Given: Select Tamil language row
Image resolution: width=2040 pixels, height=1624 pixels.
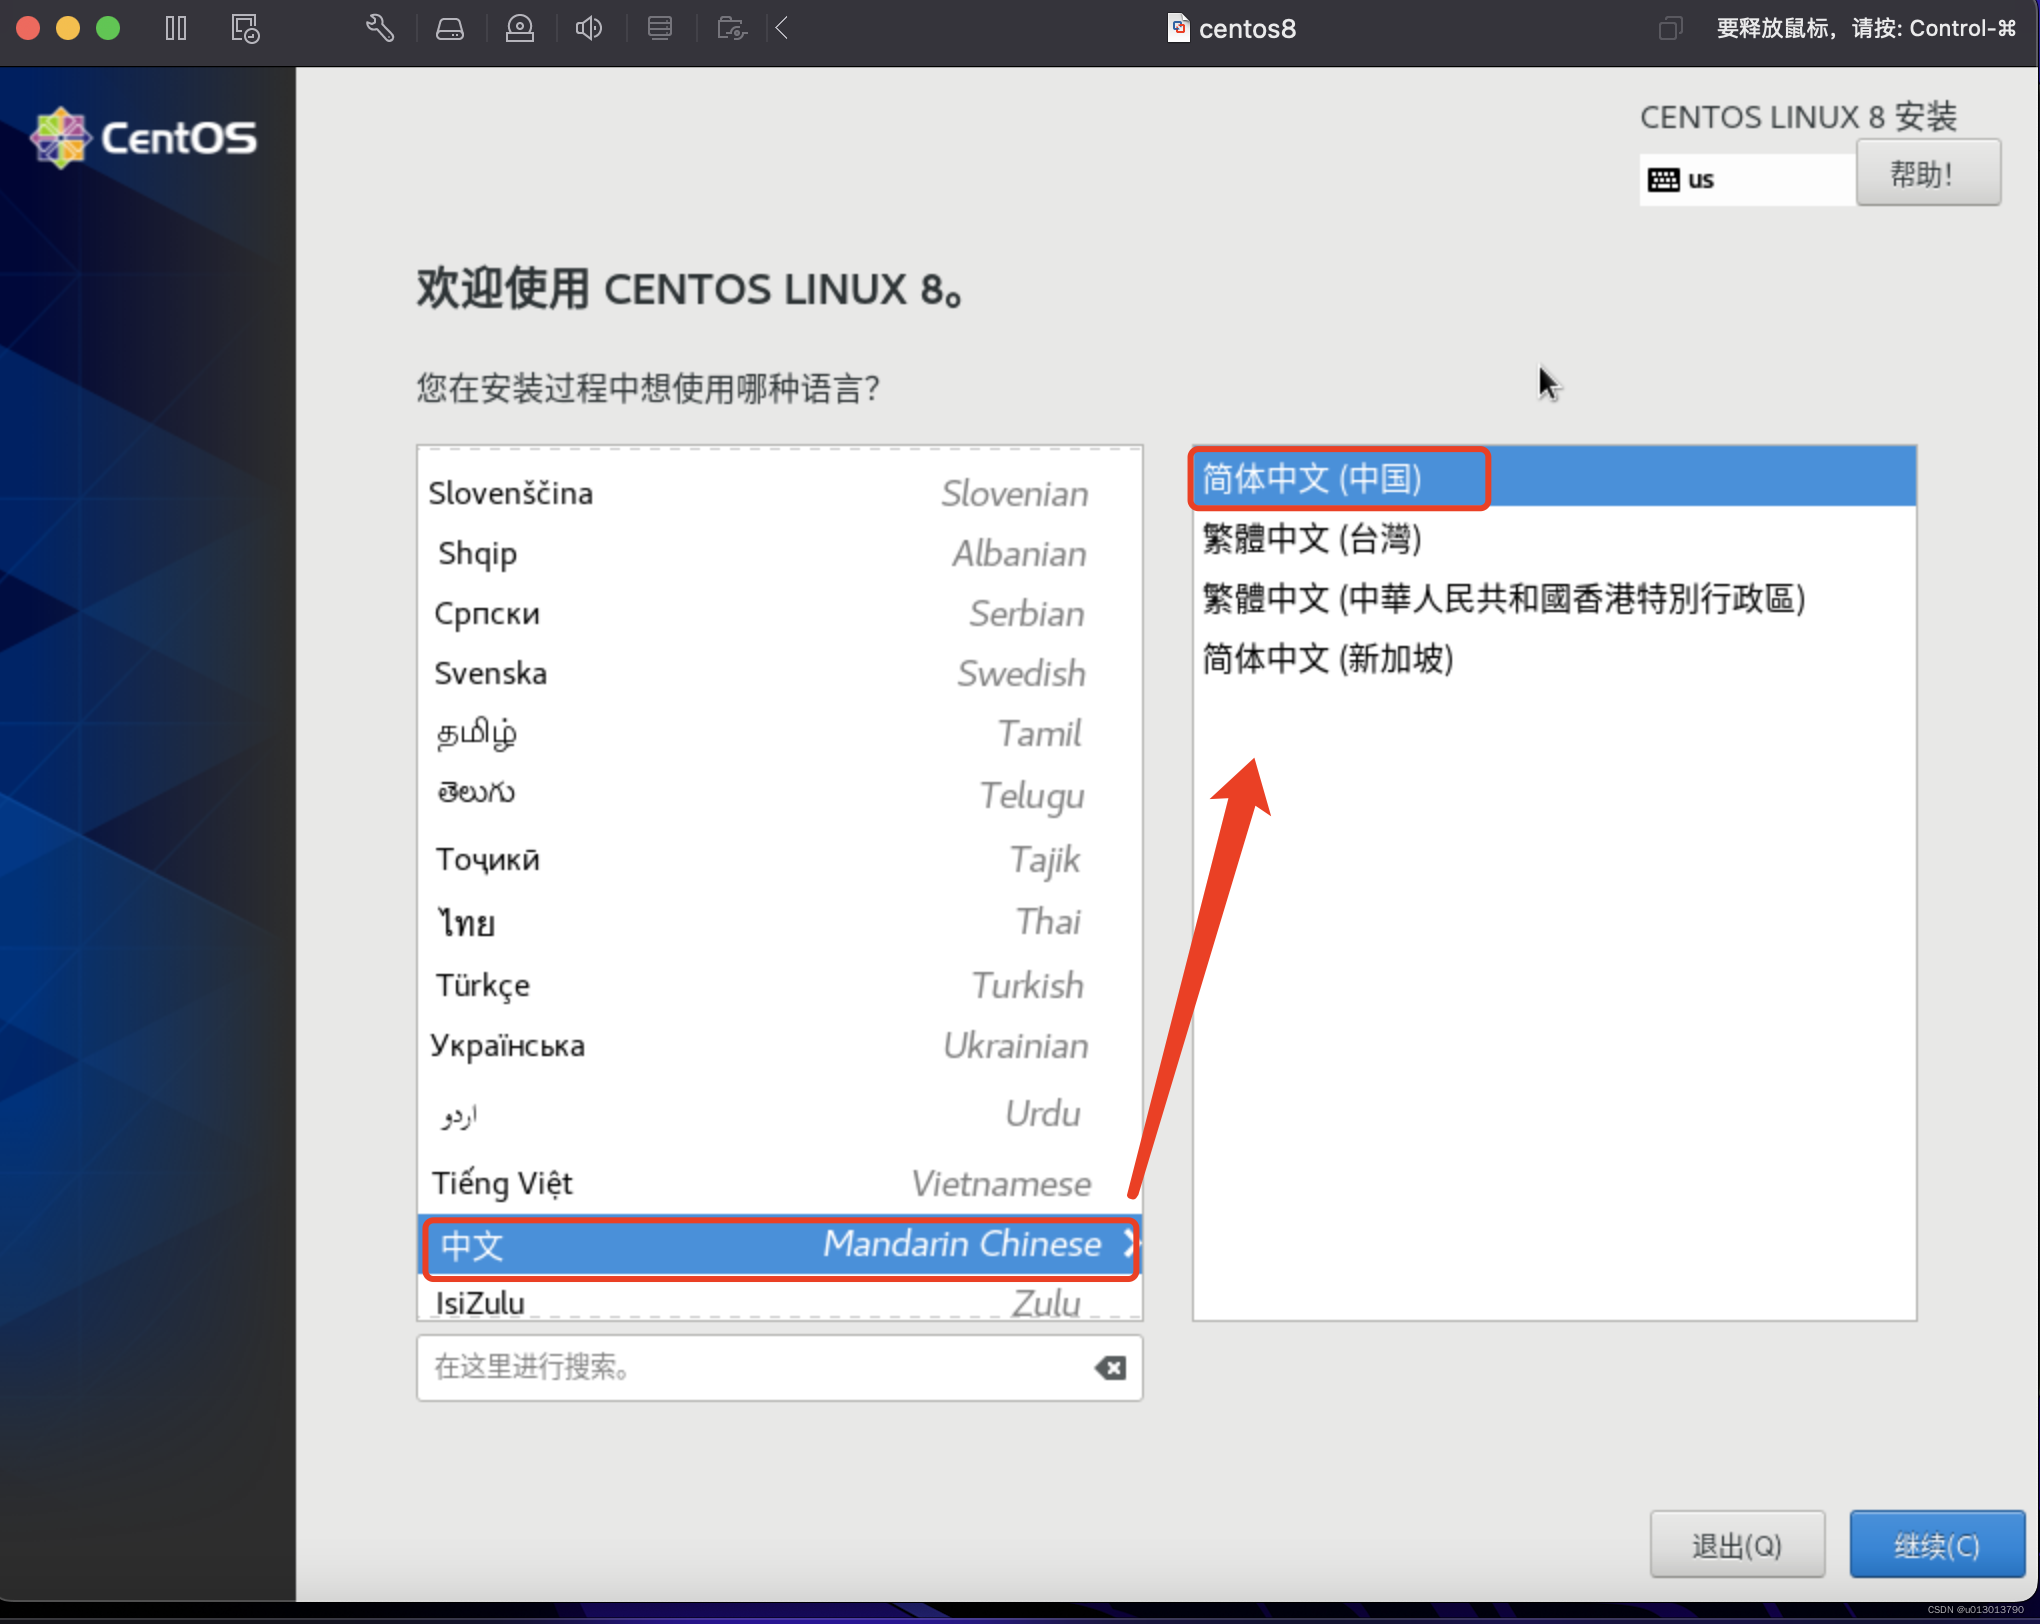Looking at the screenshot, I should [x=779, y=733].
